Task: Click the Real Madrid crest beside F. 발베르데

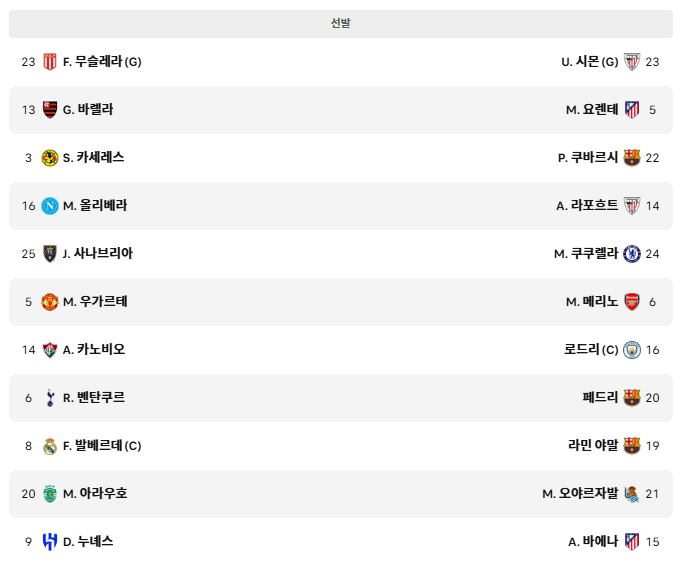Action: (x=50, y=446)
